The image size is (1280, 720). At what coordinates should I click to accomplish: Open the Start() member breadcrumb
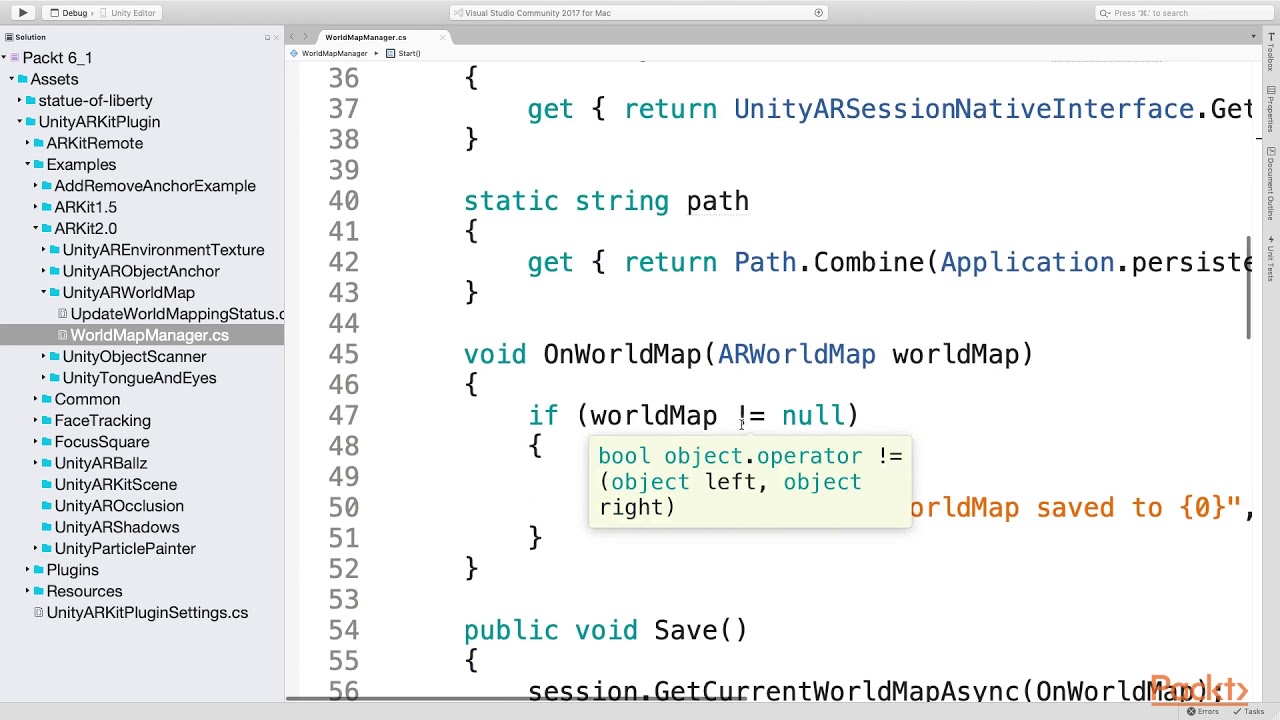[404, 53]
